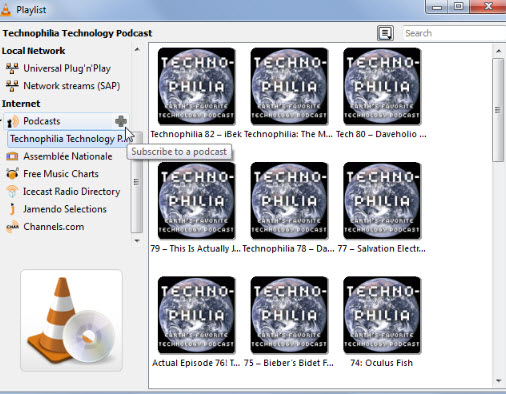Viewport: 506px width, 394px height.
Task: Open Icecast Radio Directory source
Action: click(72, 192)
